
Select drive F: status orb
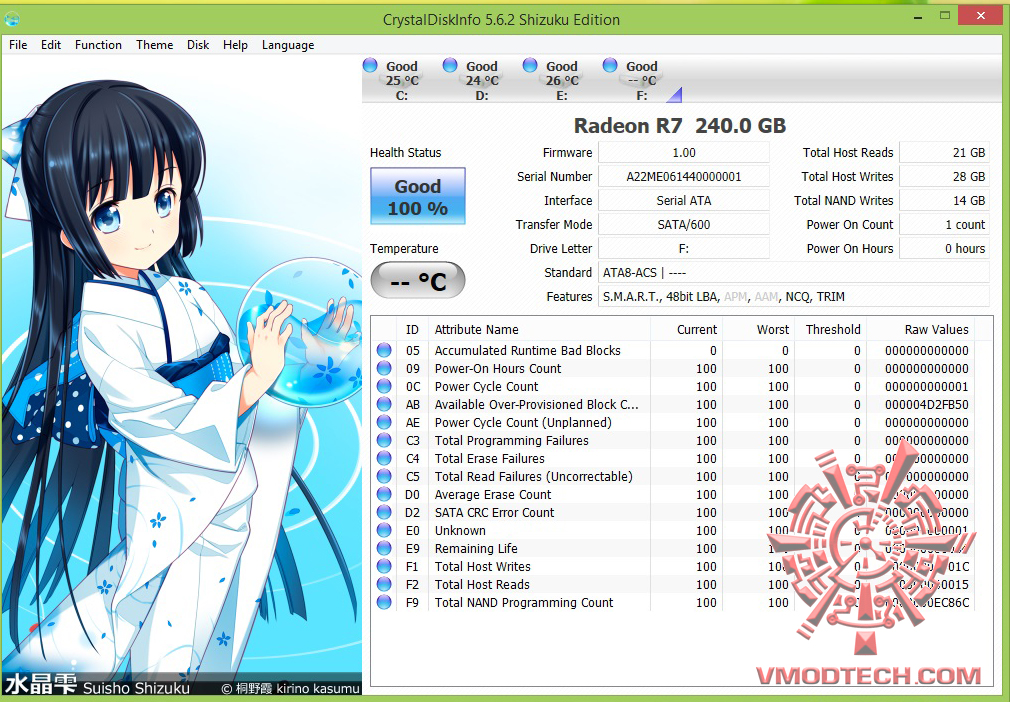[610, 65]
